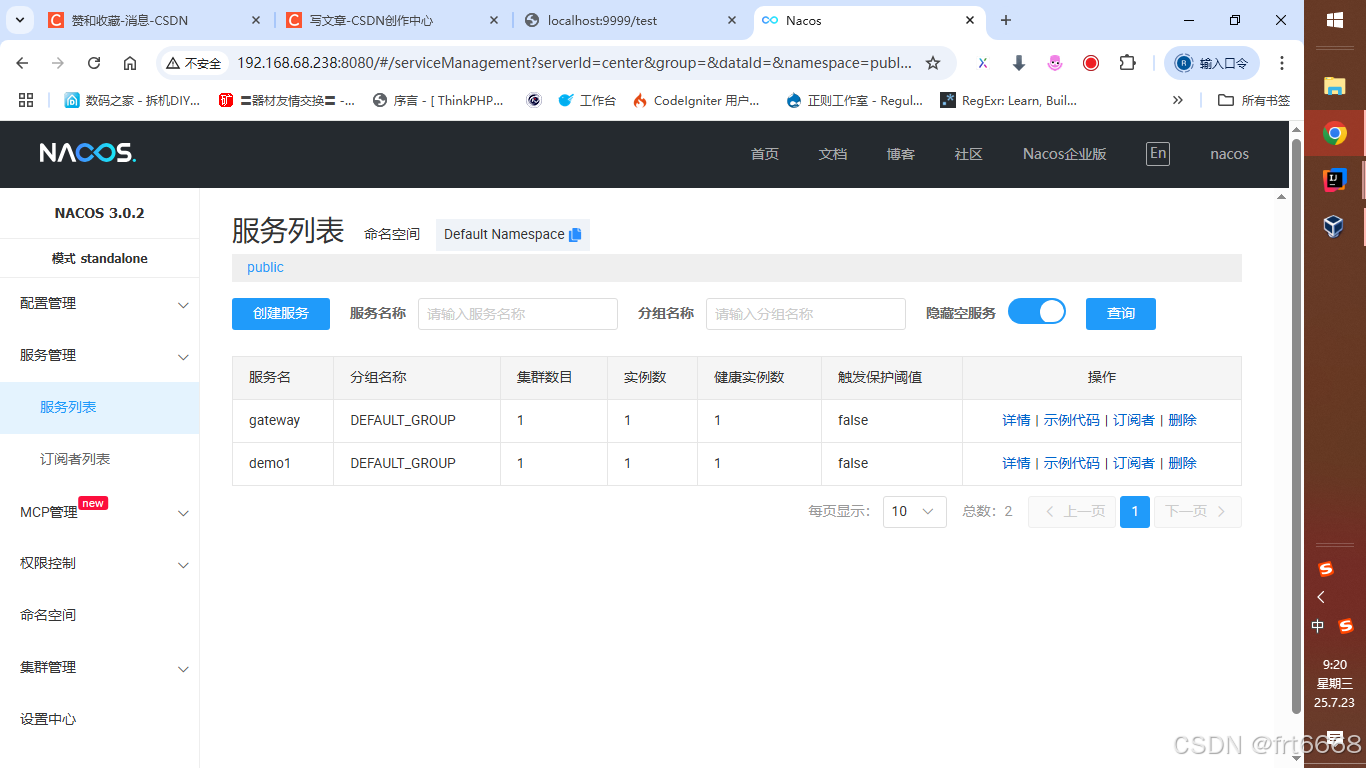This screenshot has width=1366, height=768.
Task: Switch to 写文章-CSDN创作中心 tab
Action: pos(392,20)
